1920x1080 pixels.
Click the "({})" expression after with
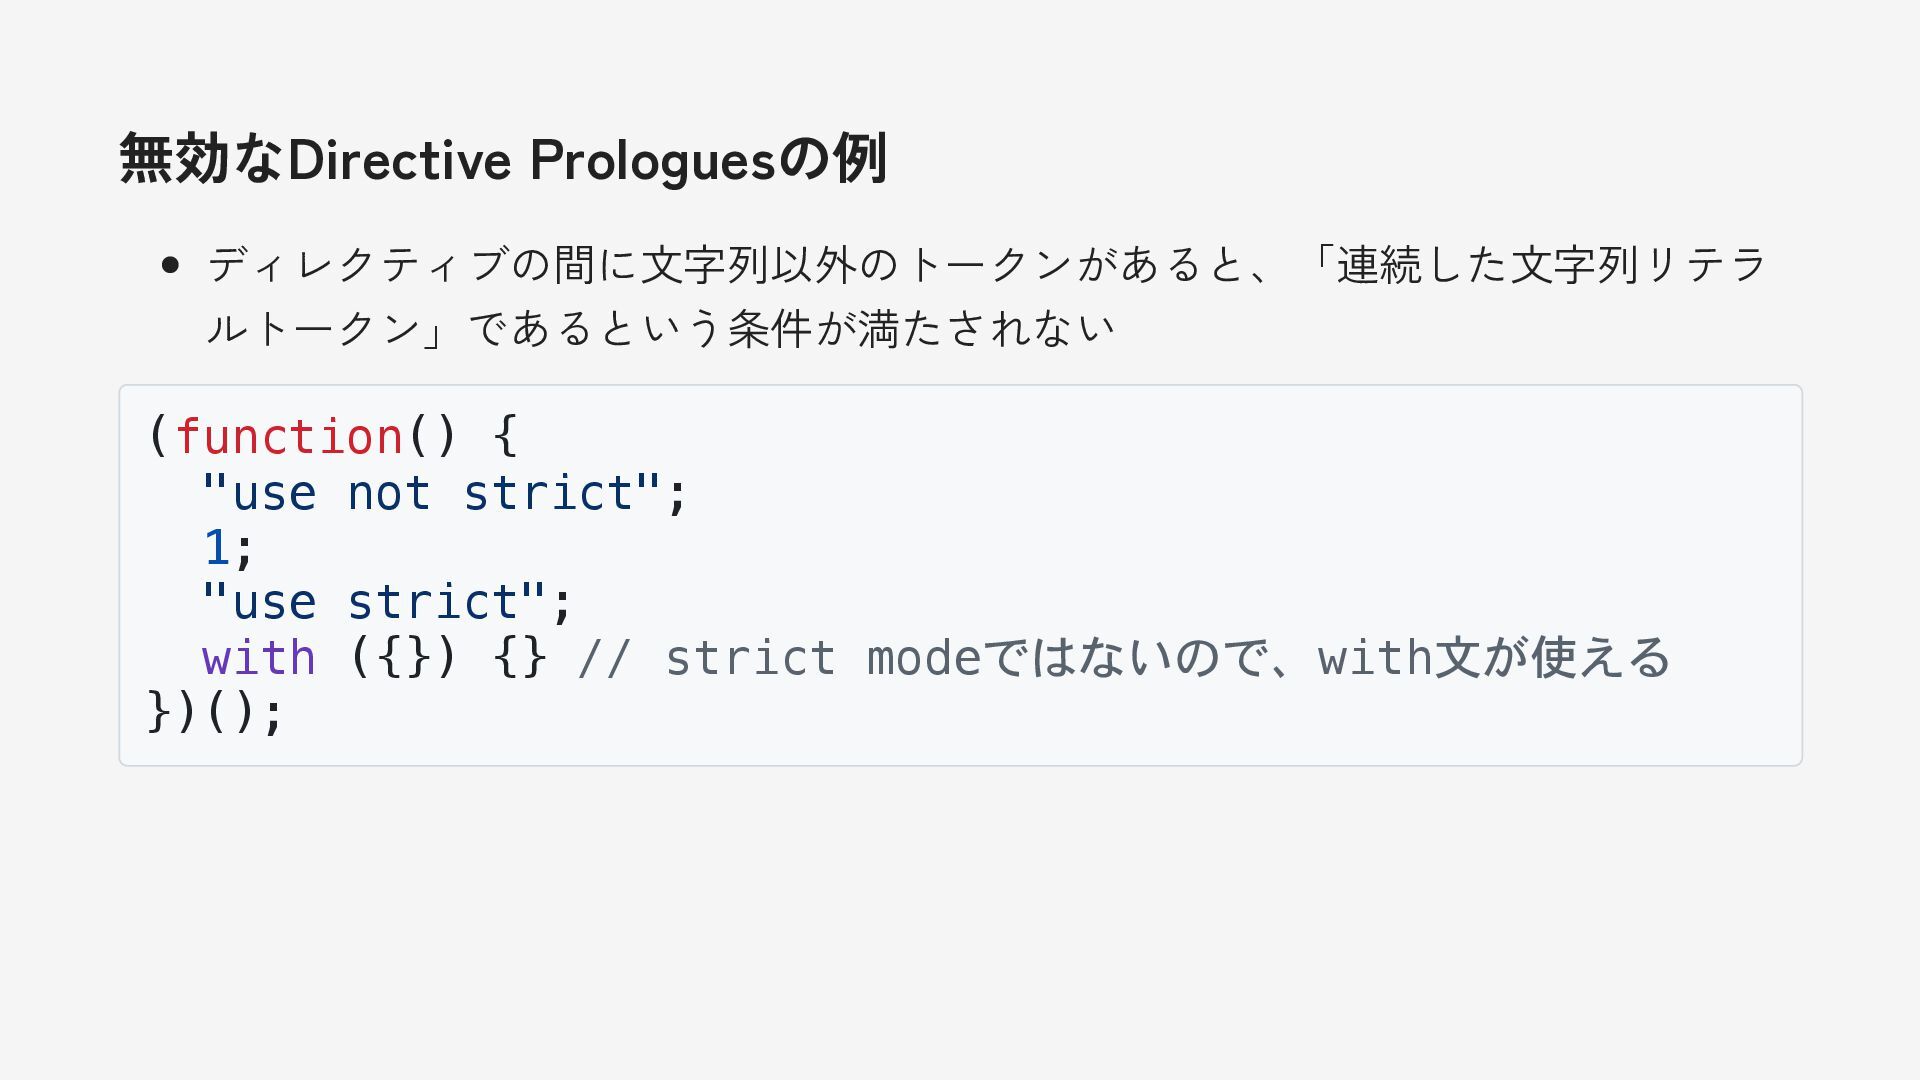(403, 658)
